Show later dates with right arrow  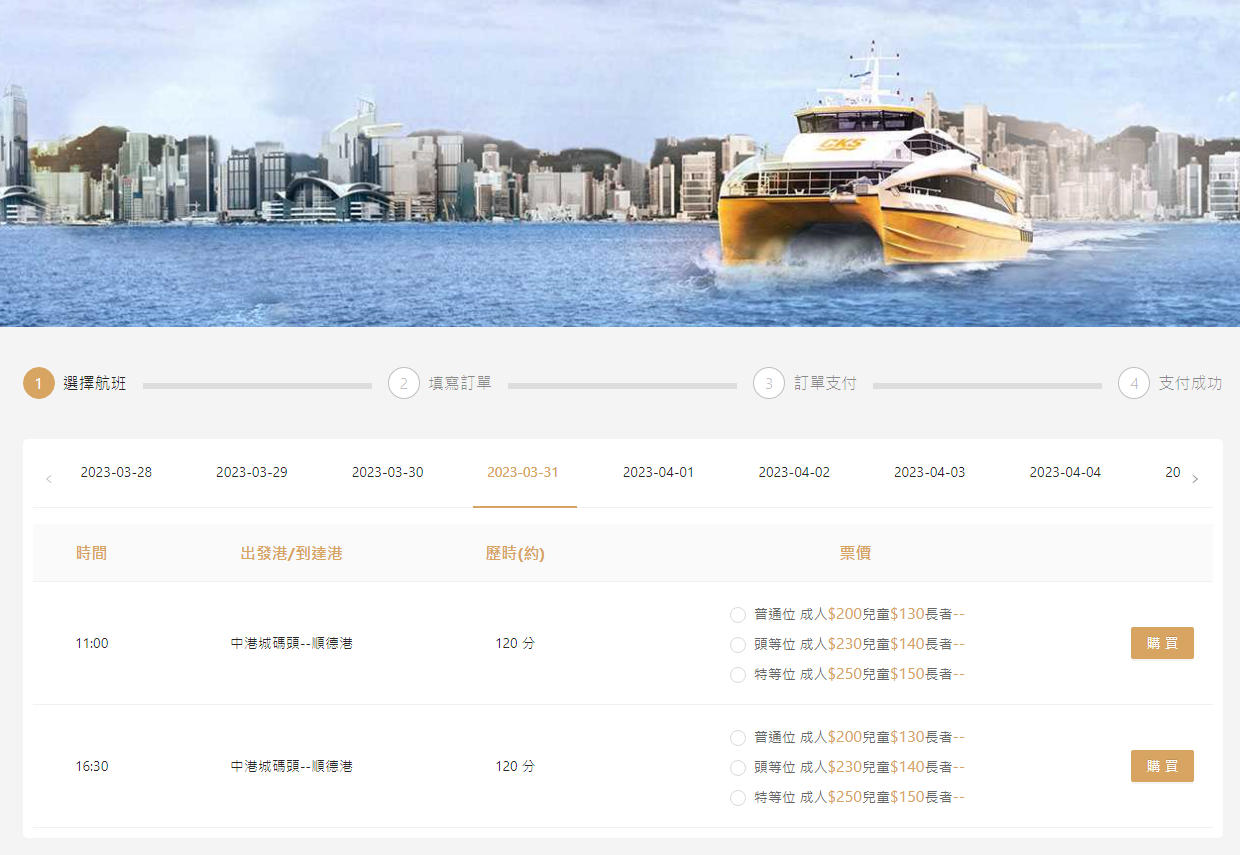coord(1195,479)
